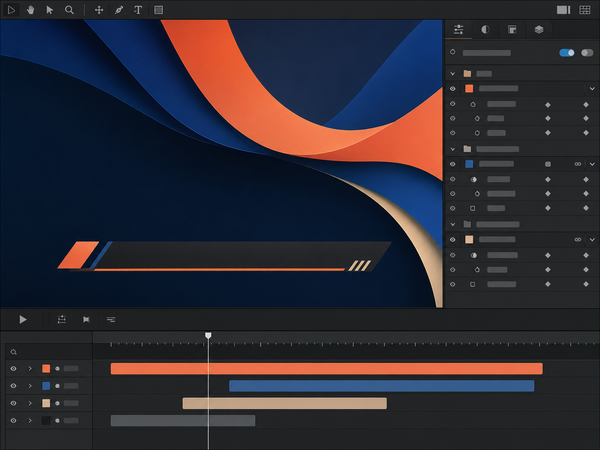
Task: Collapse the first tan folder group
Action: click(453, 73)
